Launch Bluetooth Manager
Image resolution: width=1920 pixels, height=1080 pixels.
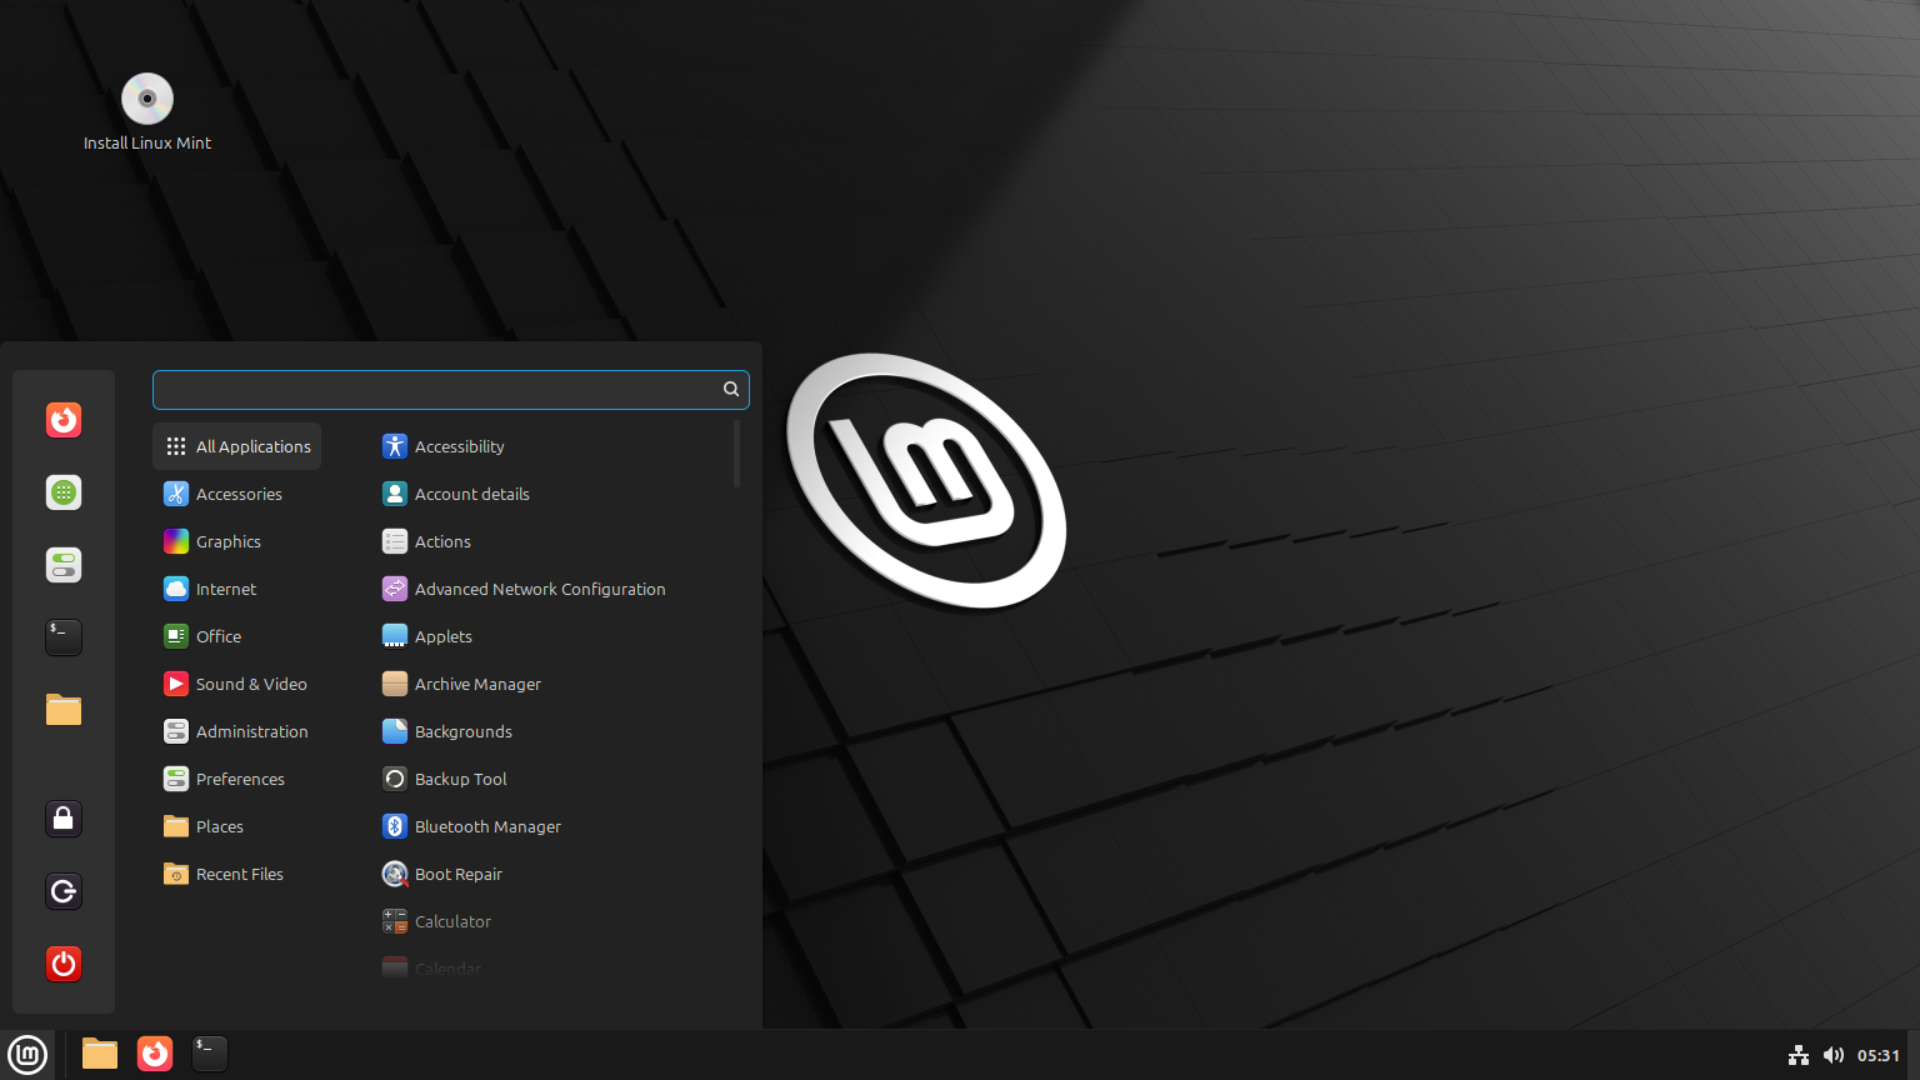click(487, 827)
